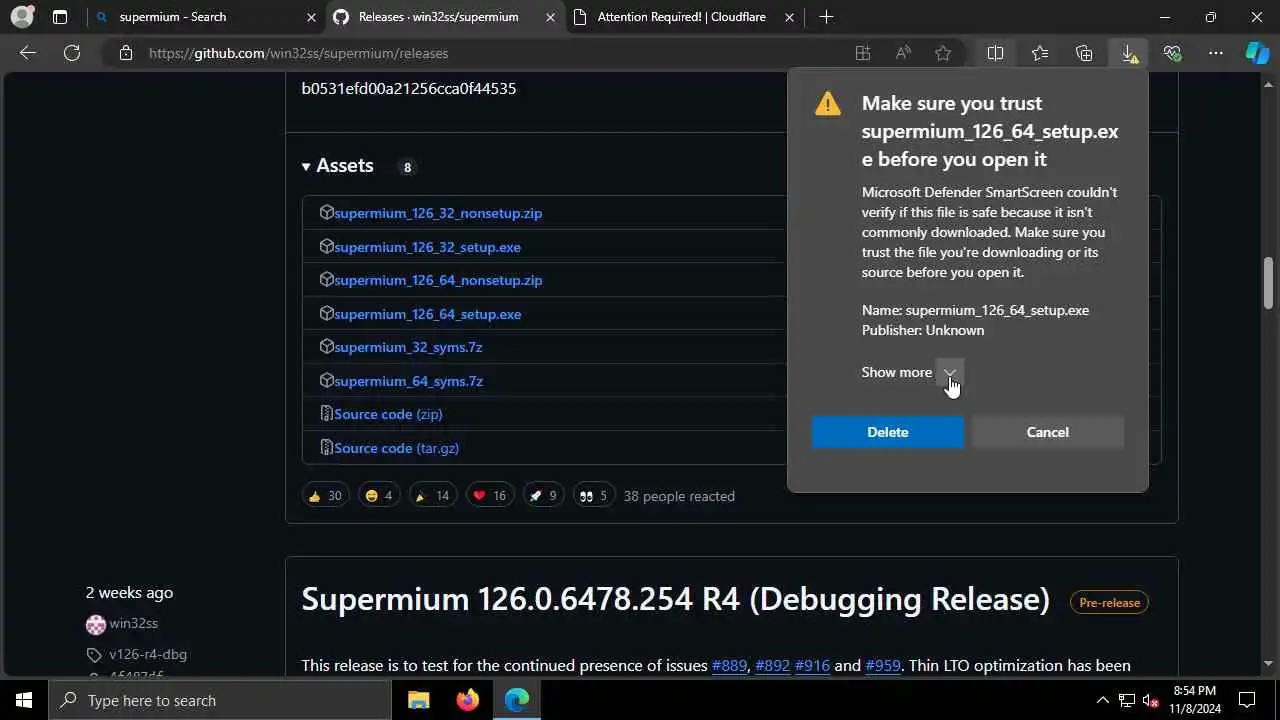Viewport: 1280px width, 720px height.
Task: Click the eyes reaction with 5
Action: (x=594, y=496)
